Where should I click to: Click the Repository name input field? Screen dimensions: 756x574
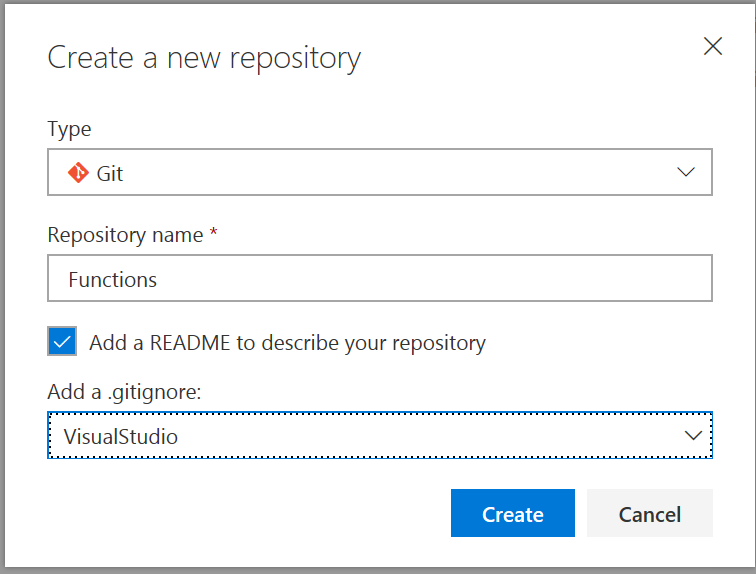(380, 279)
